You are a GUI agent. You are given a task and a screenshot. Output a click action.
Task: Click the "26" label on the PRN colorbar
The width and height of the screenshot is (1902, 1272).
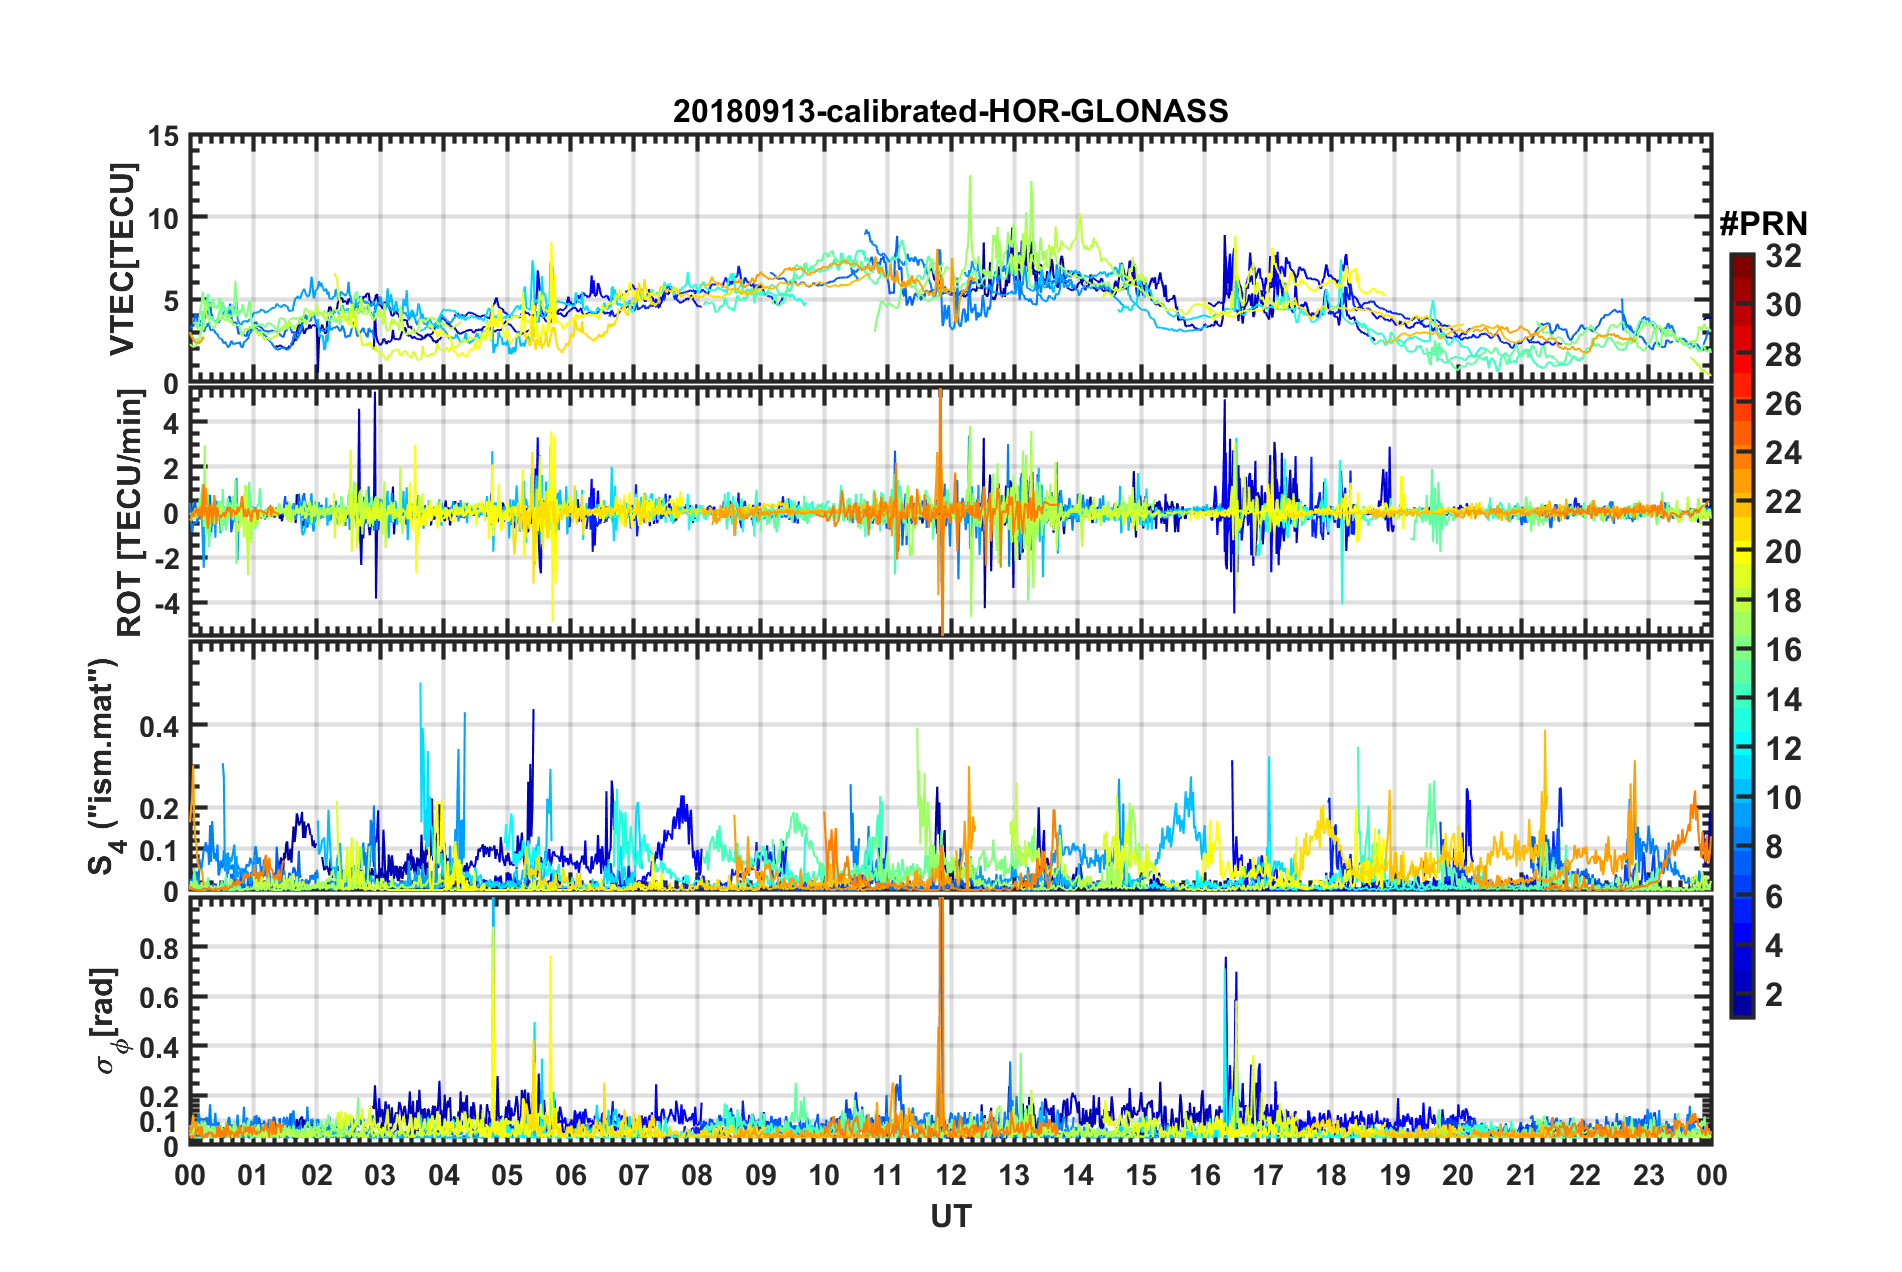click(x=1784, y=404)
